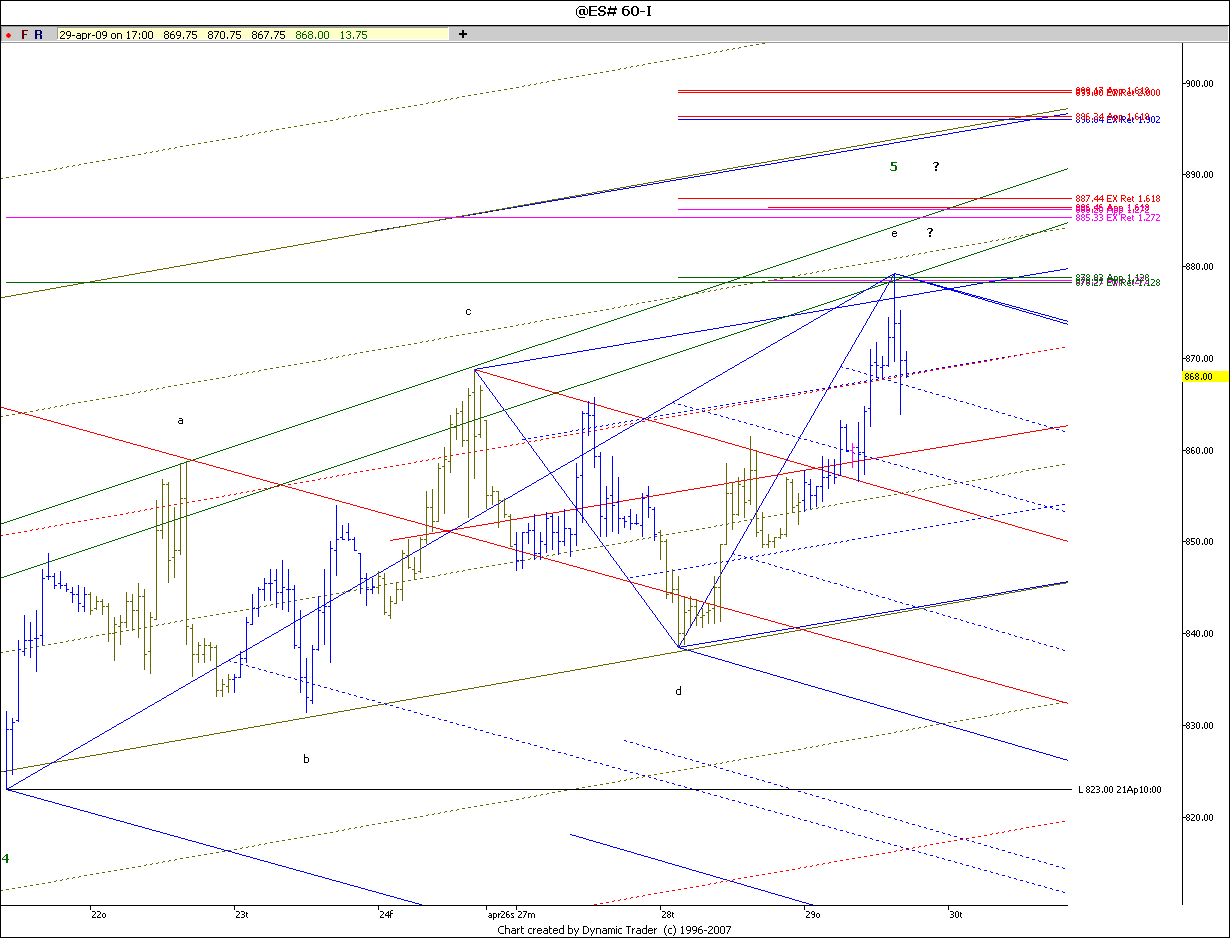Click the bar data readout field
This screenshot has height=938, width=1230.
click(x=253, y=34)
